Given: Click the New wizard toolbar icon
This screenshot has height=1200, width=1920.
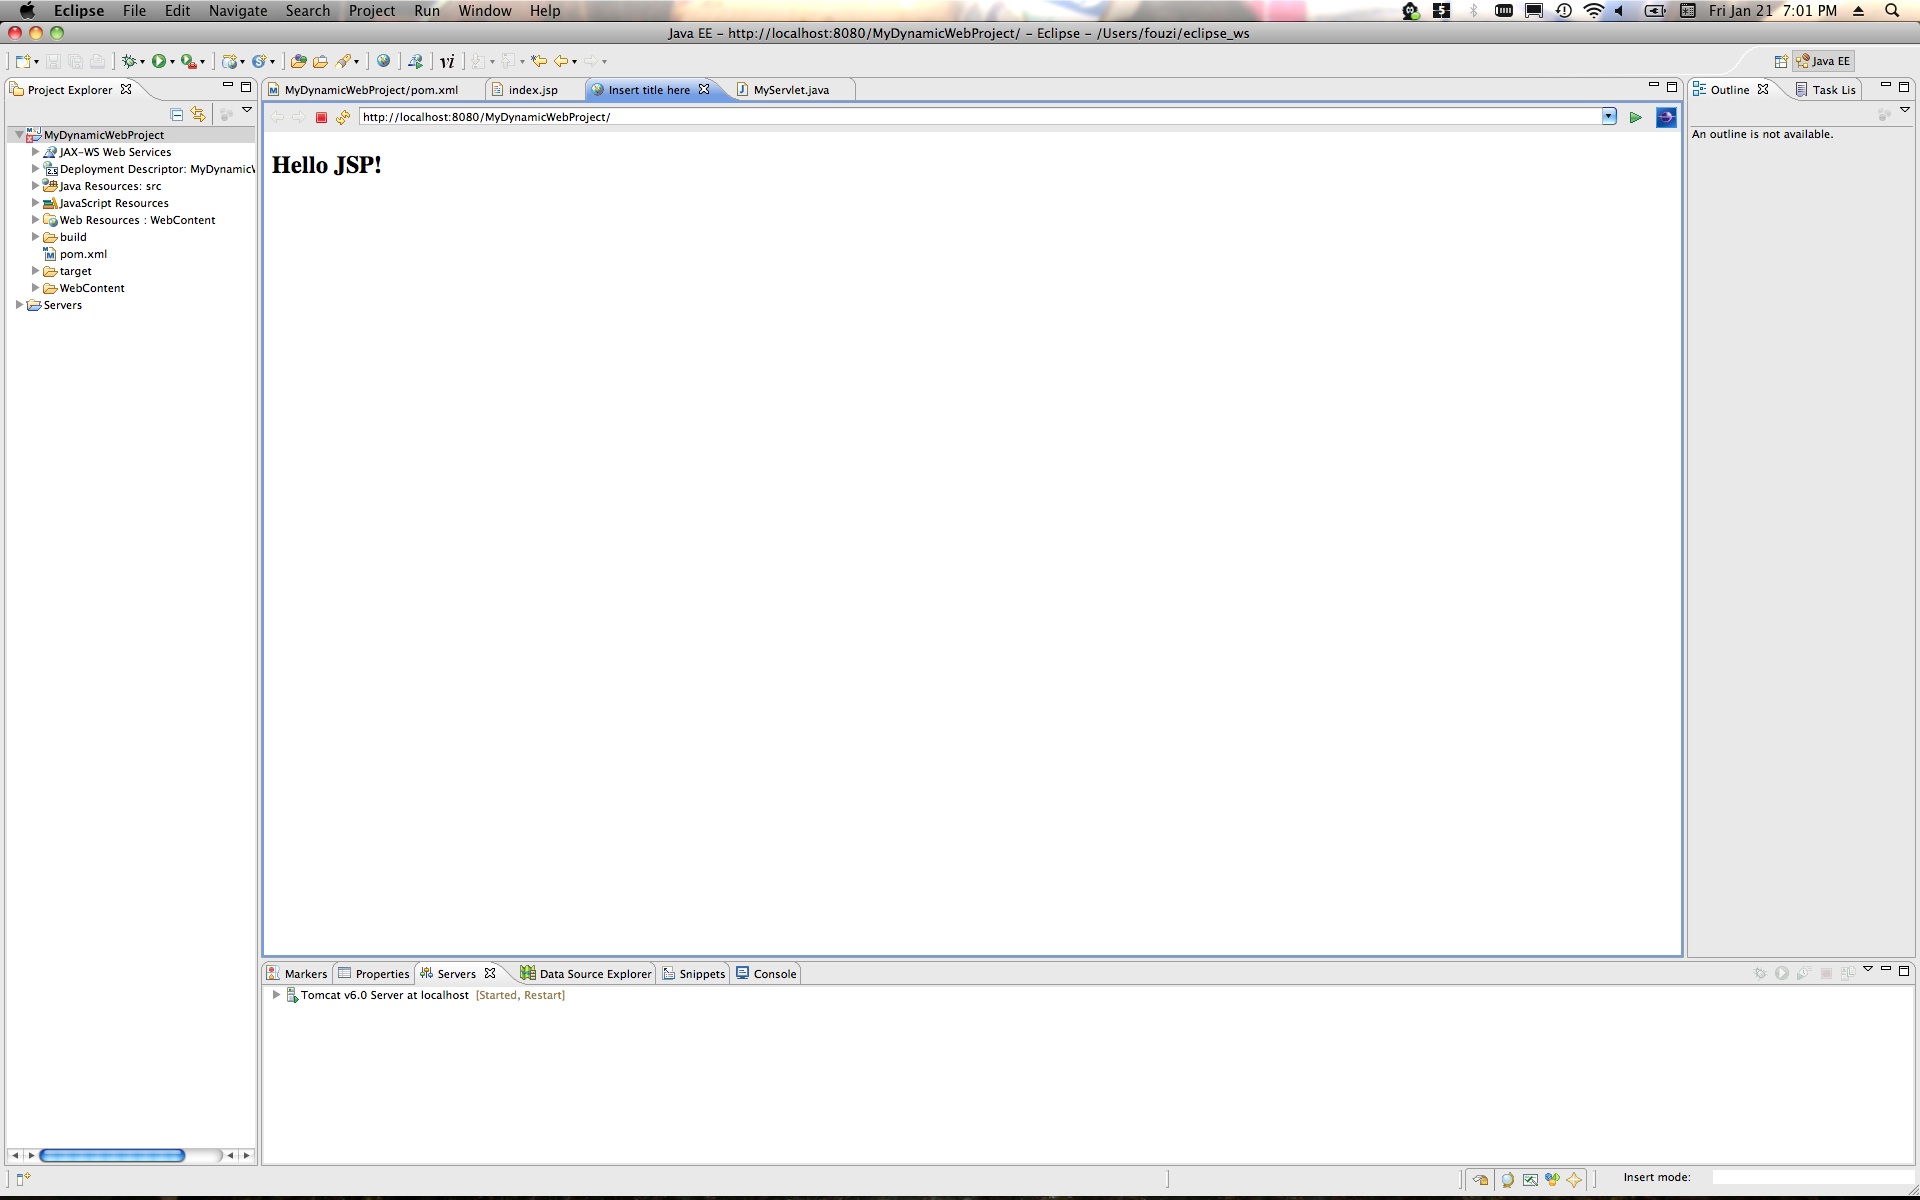Looking at the screenshot, I should click(23, 61).
